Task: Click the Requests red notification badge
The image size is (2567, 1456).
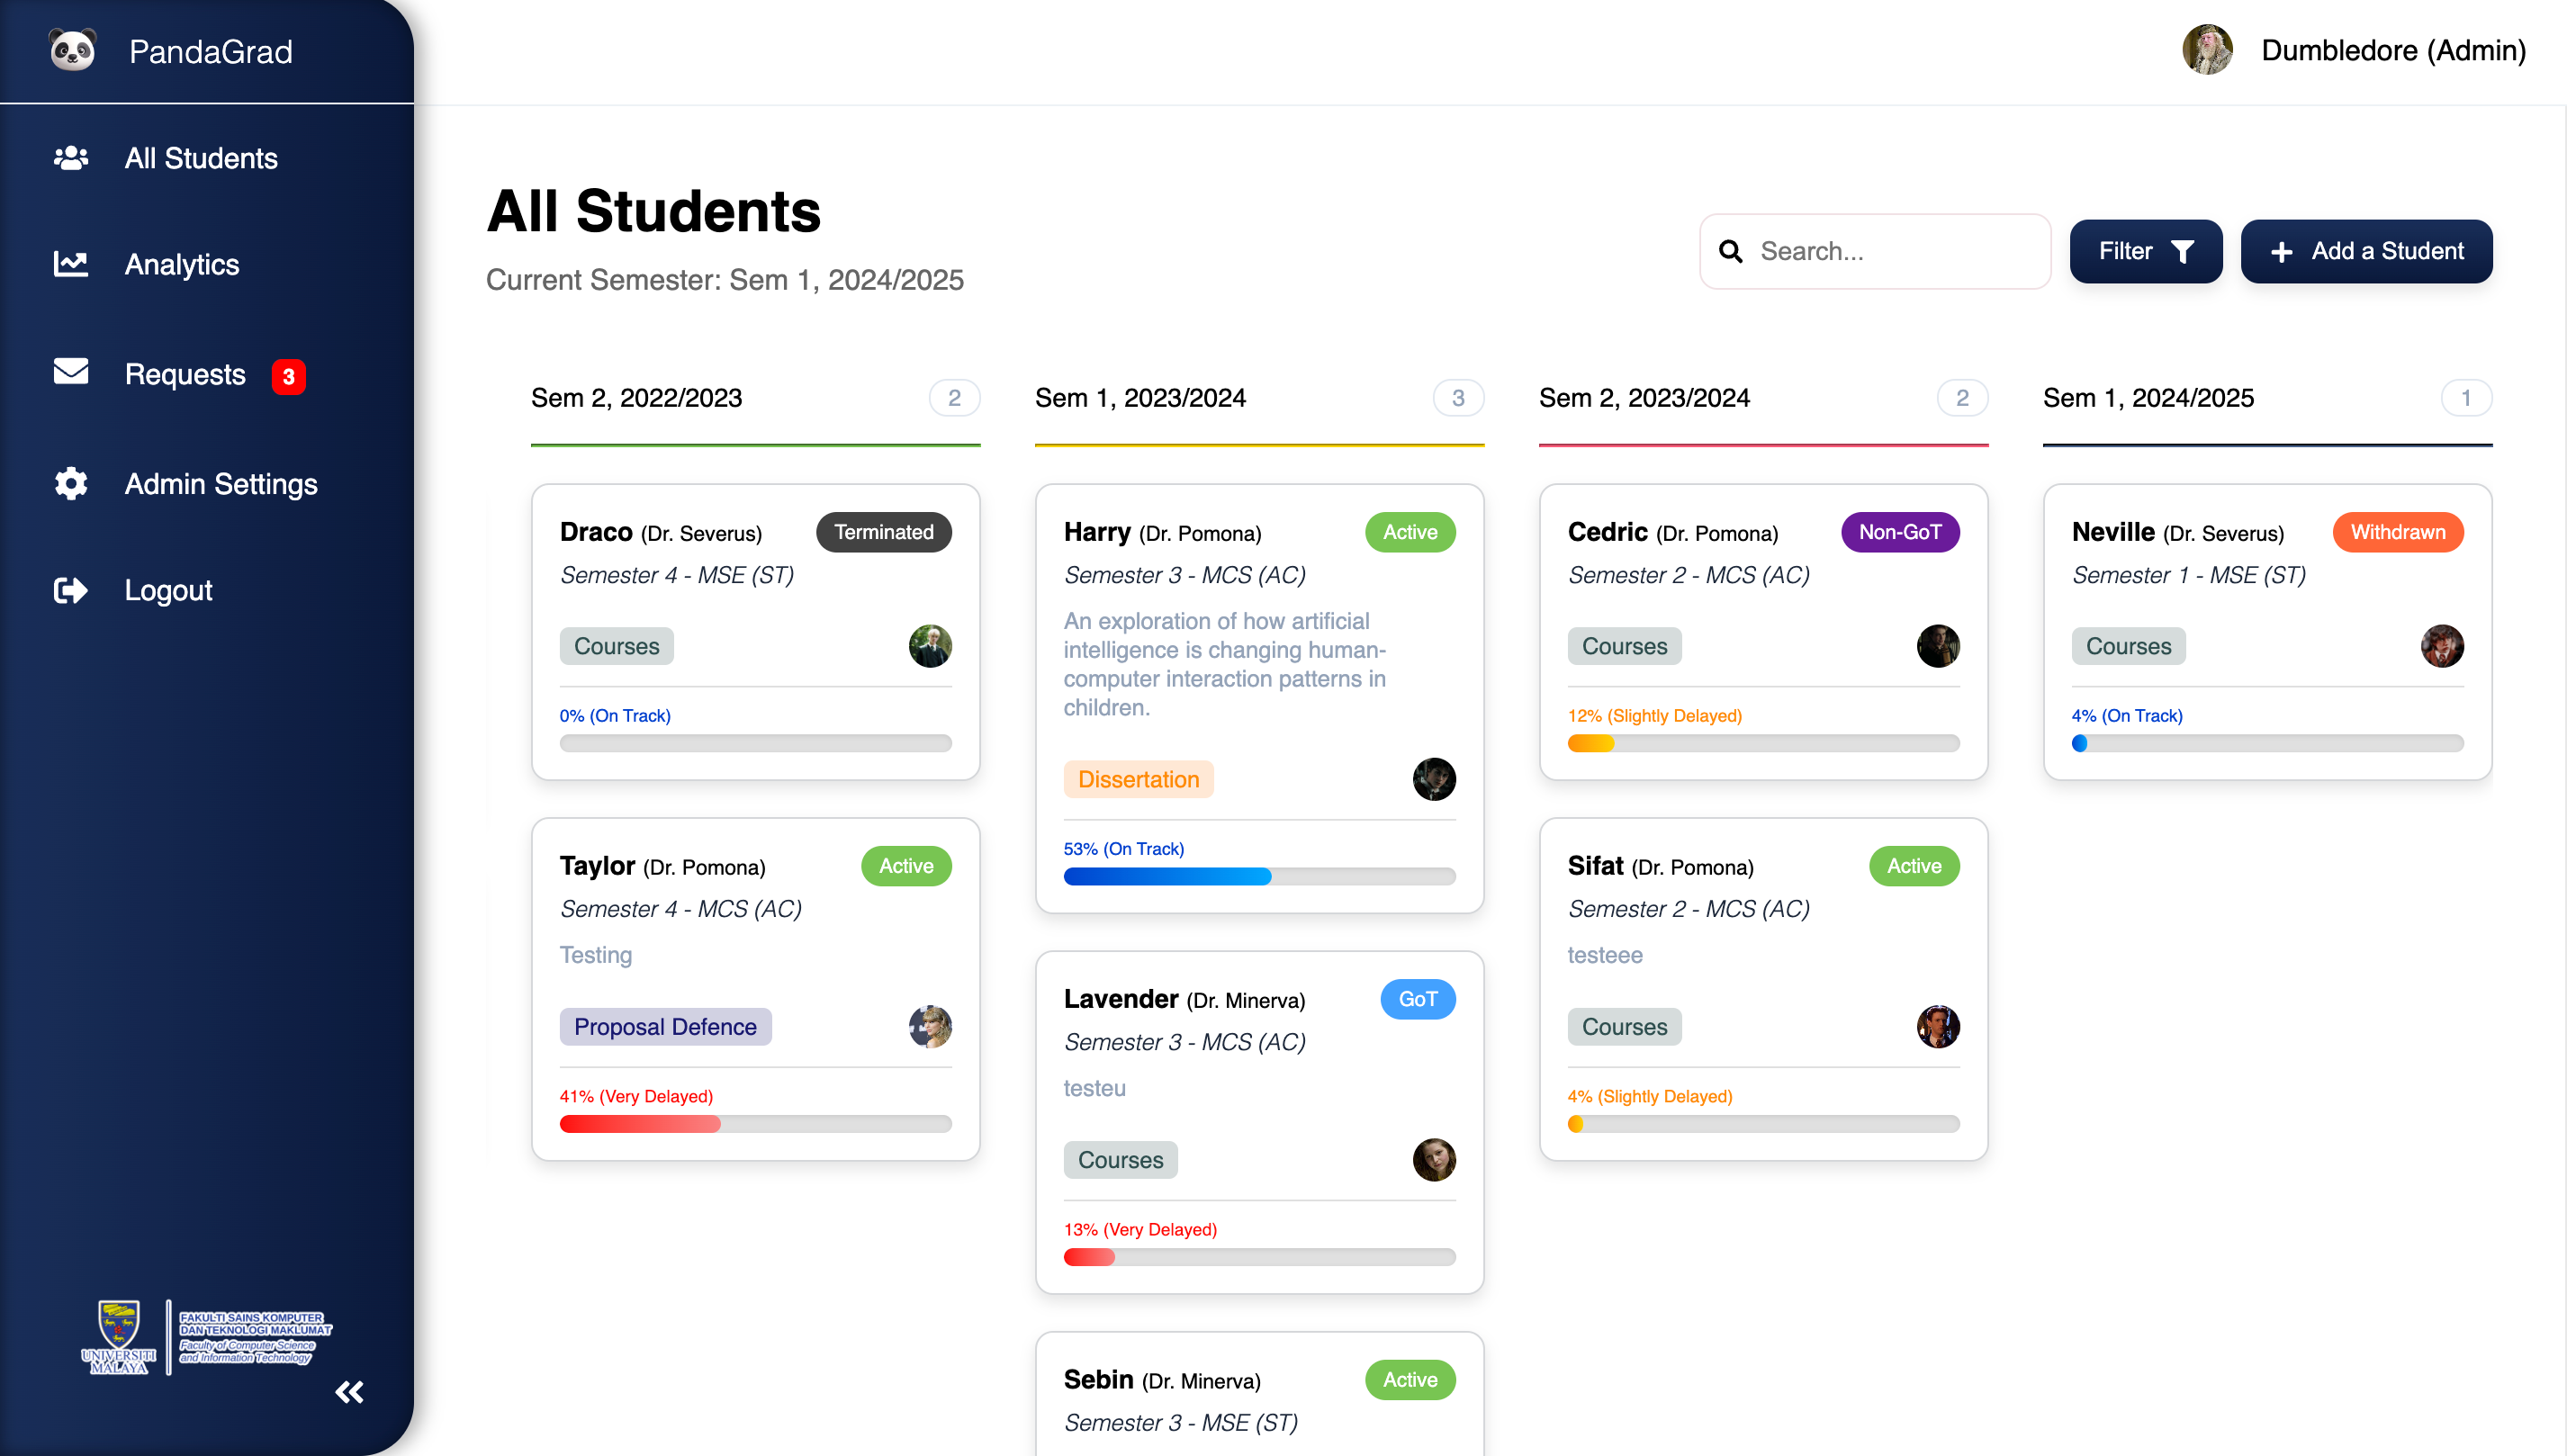Action: [x=288, y=377]
